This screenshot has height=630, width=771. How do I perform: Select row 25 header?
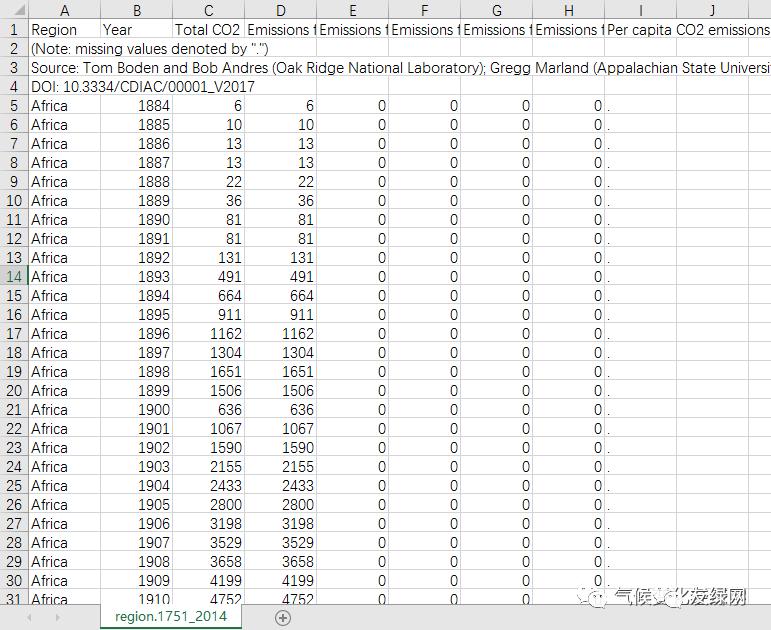click(14, 485)
